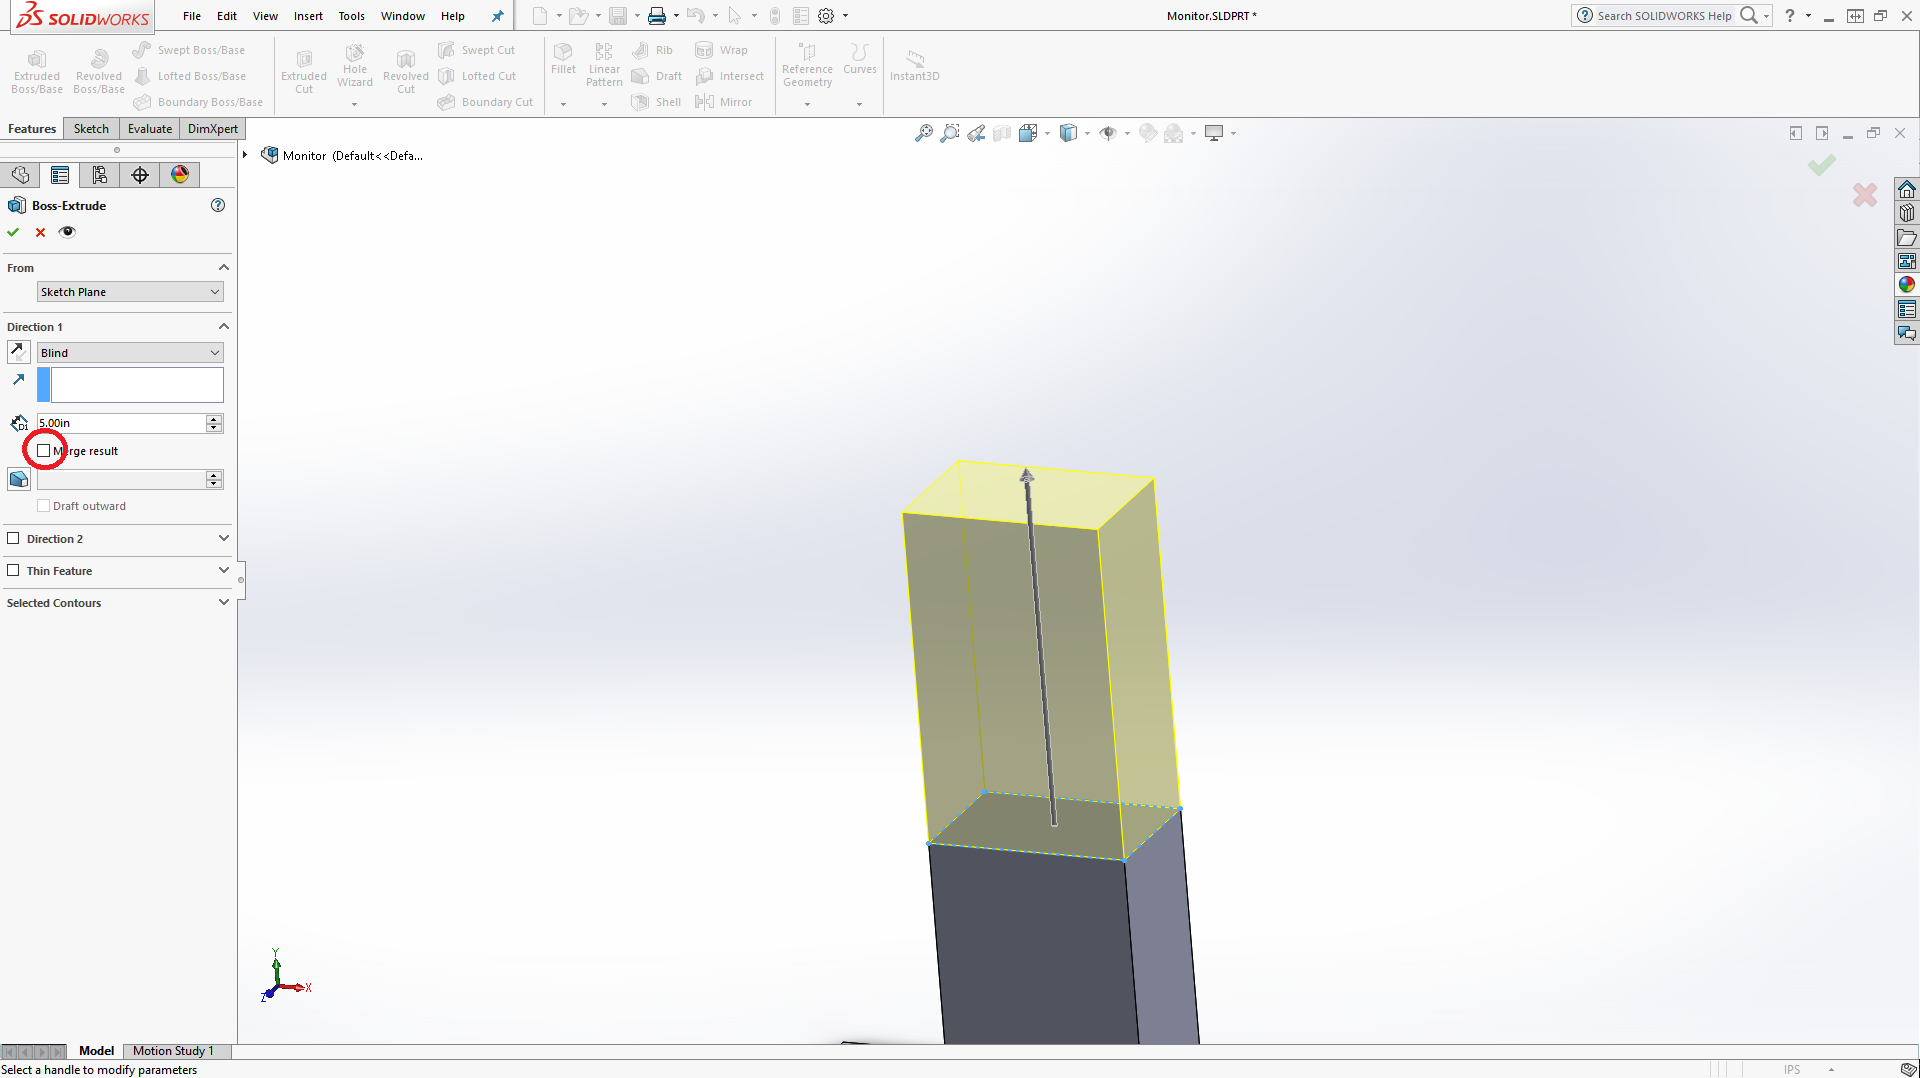The image size is (1920, 1078).
Task: Pin the menu bar with pushpin icon
Action: coord(497,16)
